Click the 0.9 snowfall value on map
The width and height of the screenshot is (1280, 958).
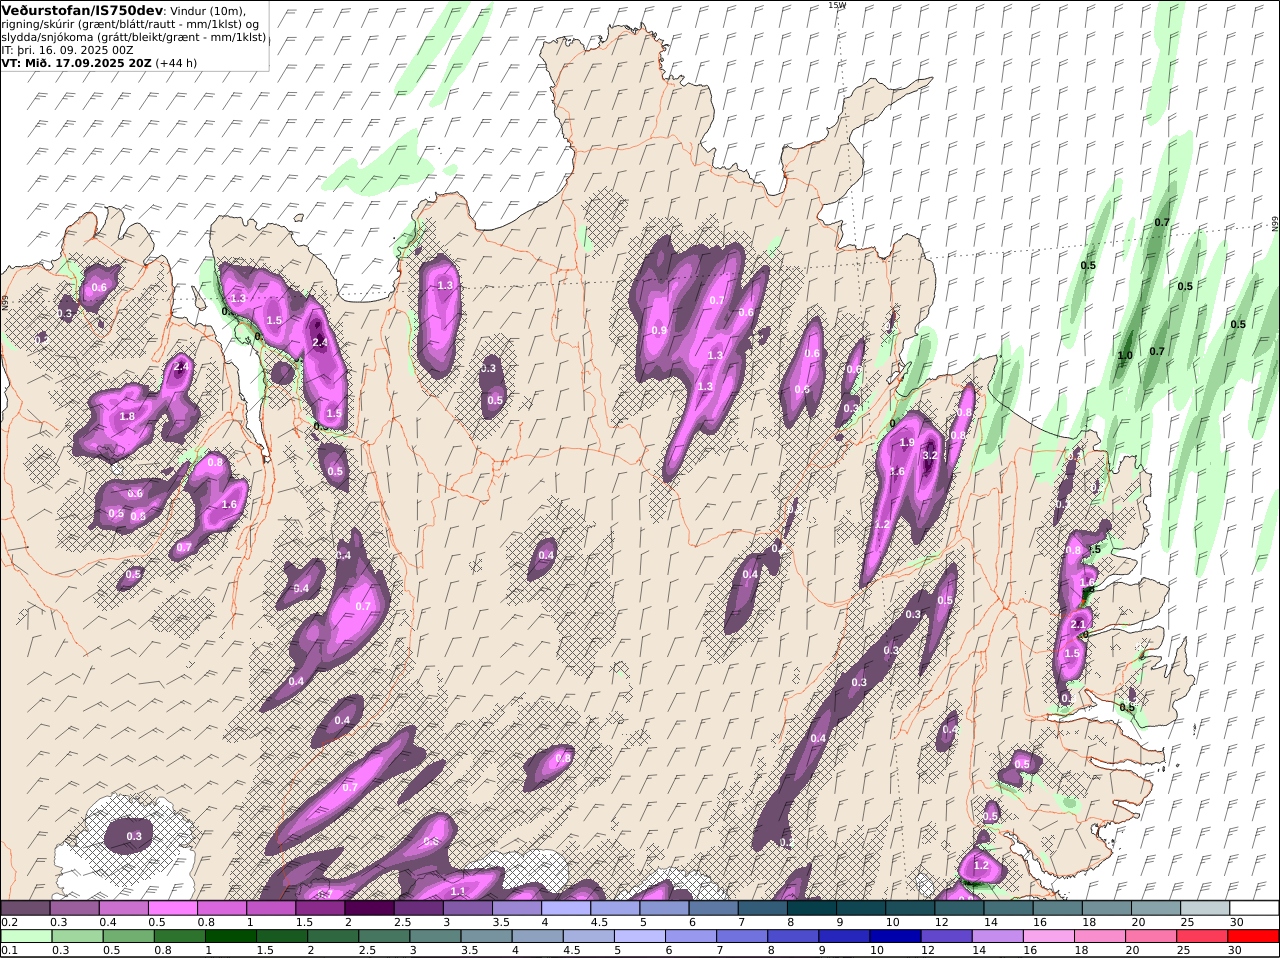[659, 331]
